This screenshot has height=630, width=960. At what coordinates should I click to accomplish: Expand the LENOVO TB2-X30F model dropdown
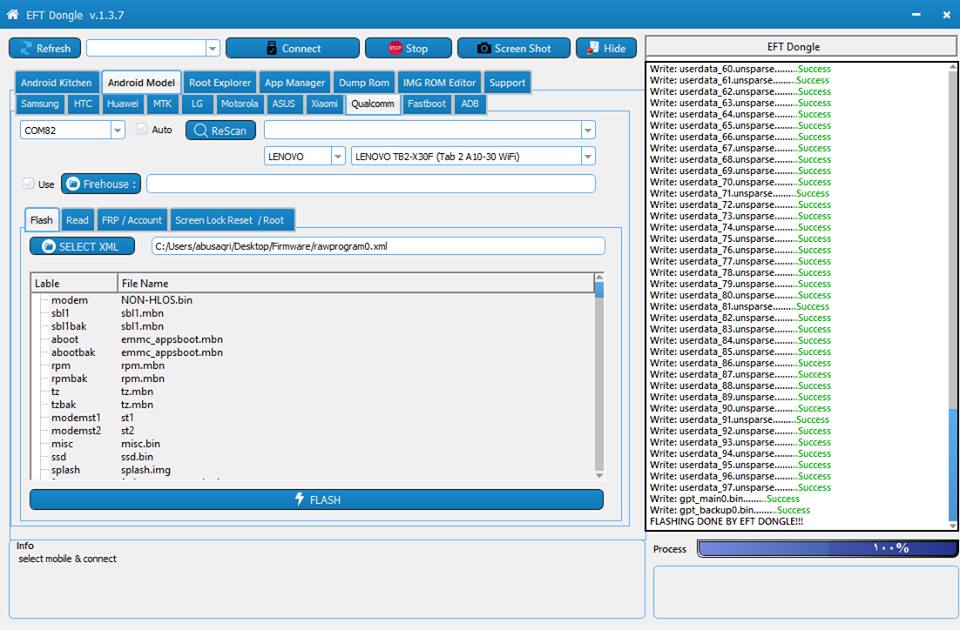point(587,157)
